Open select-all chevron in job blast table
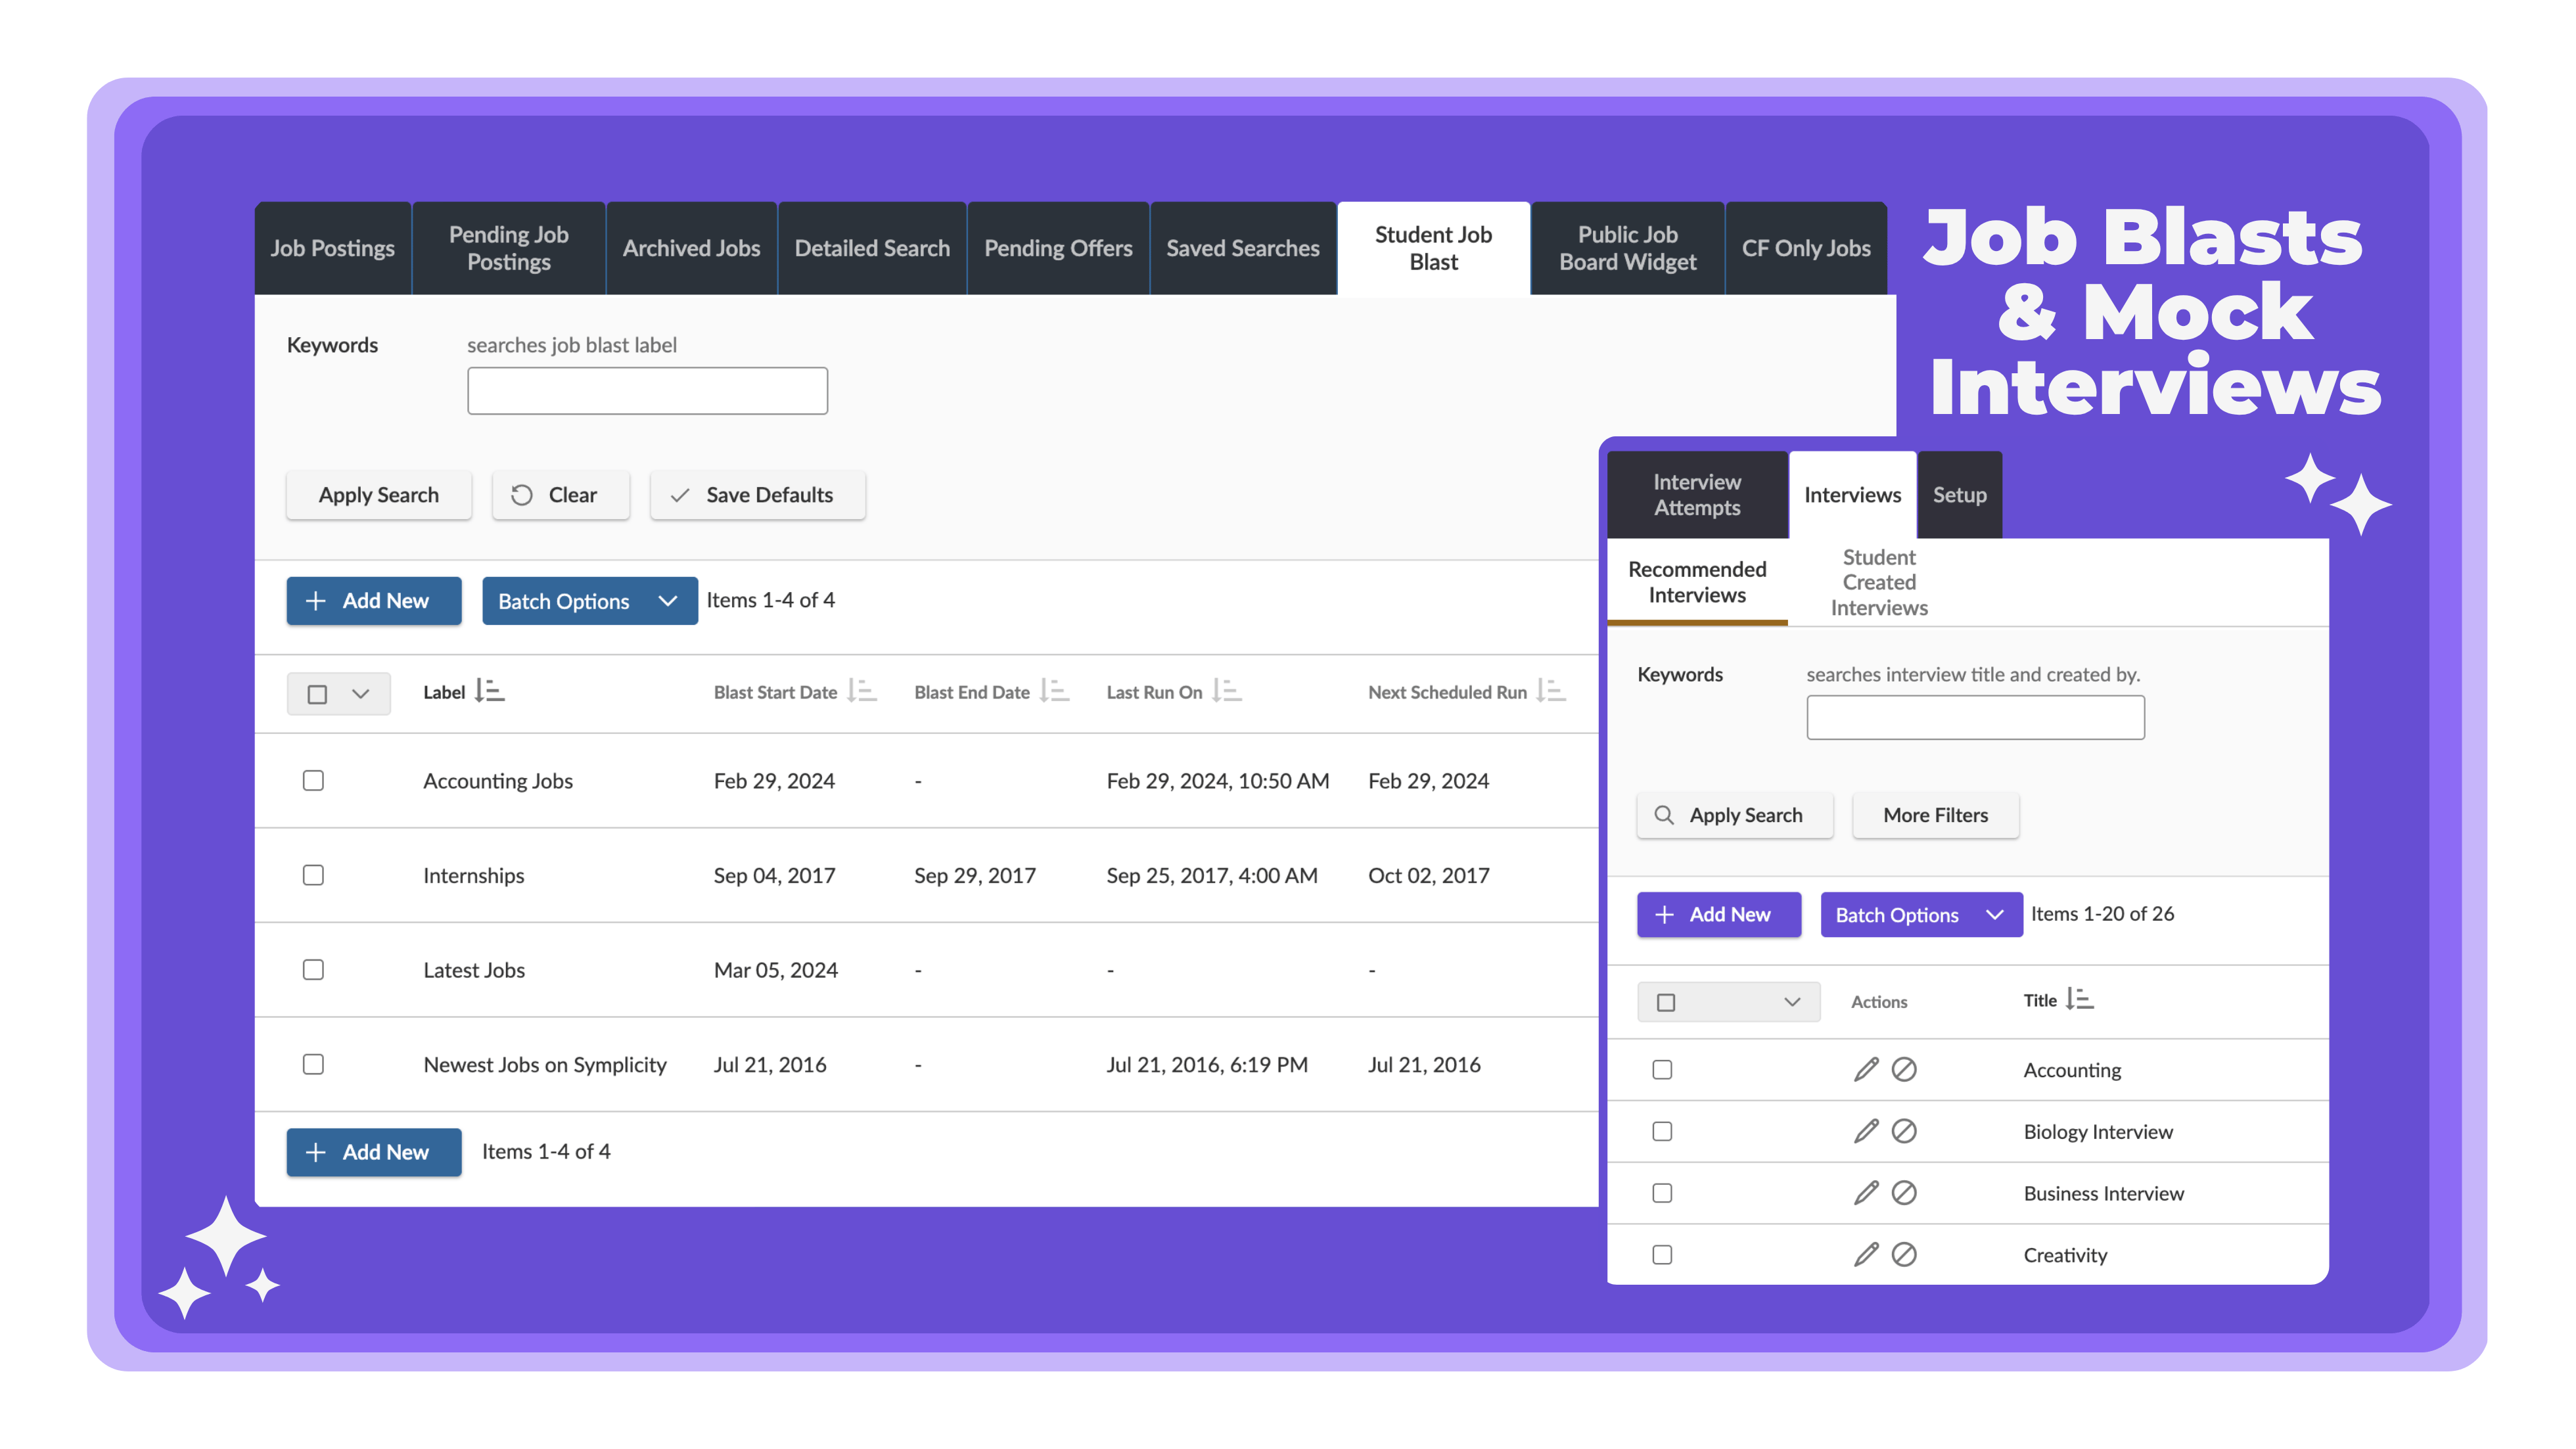2576x1449 pixels. (x=361, y=694)
